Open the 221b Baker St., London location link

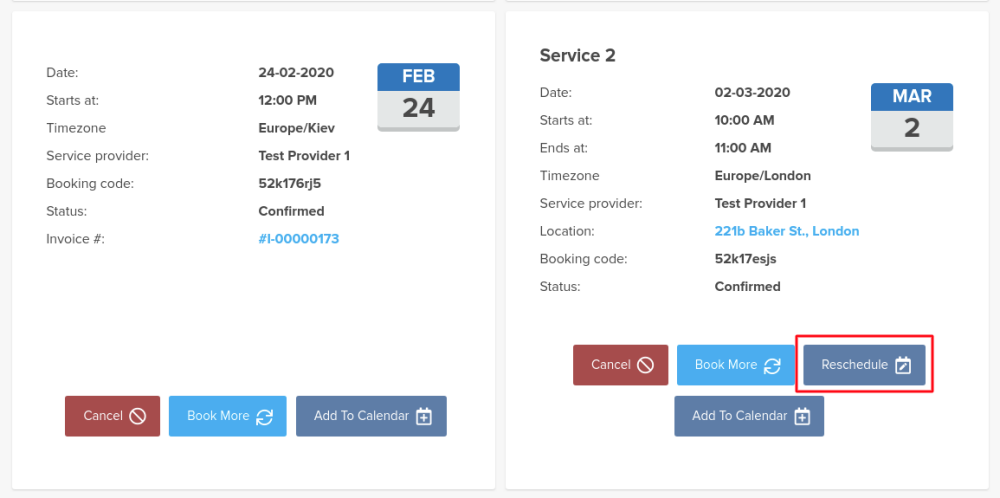coord(786,231)
